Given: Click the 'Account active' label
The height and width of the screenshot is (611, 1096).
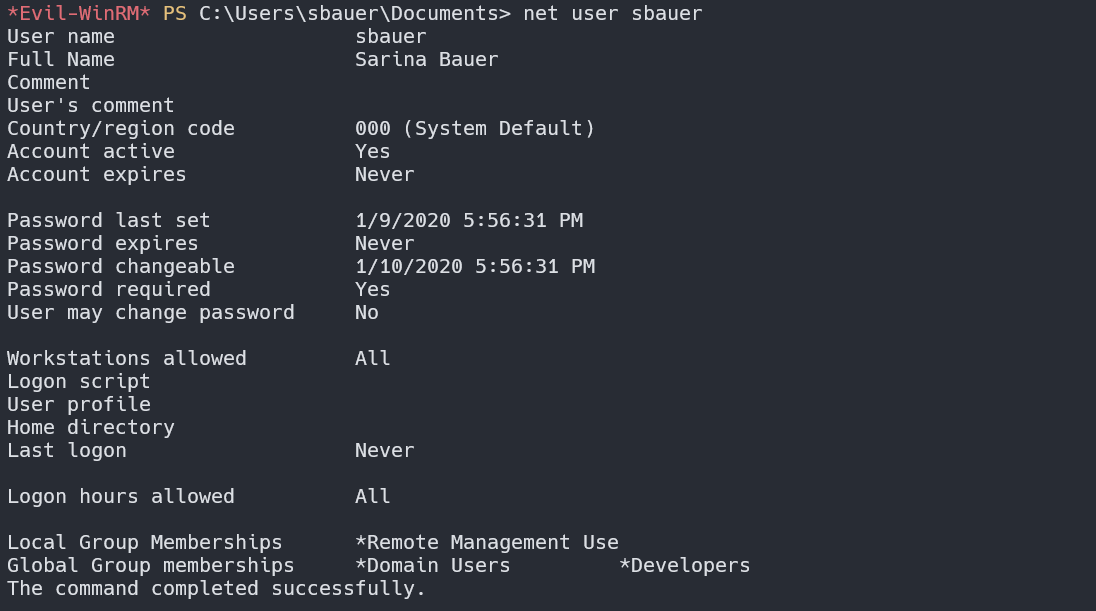Looking at the screenshot, I should (x=91, y=152).
